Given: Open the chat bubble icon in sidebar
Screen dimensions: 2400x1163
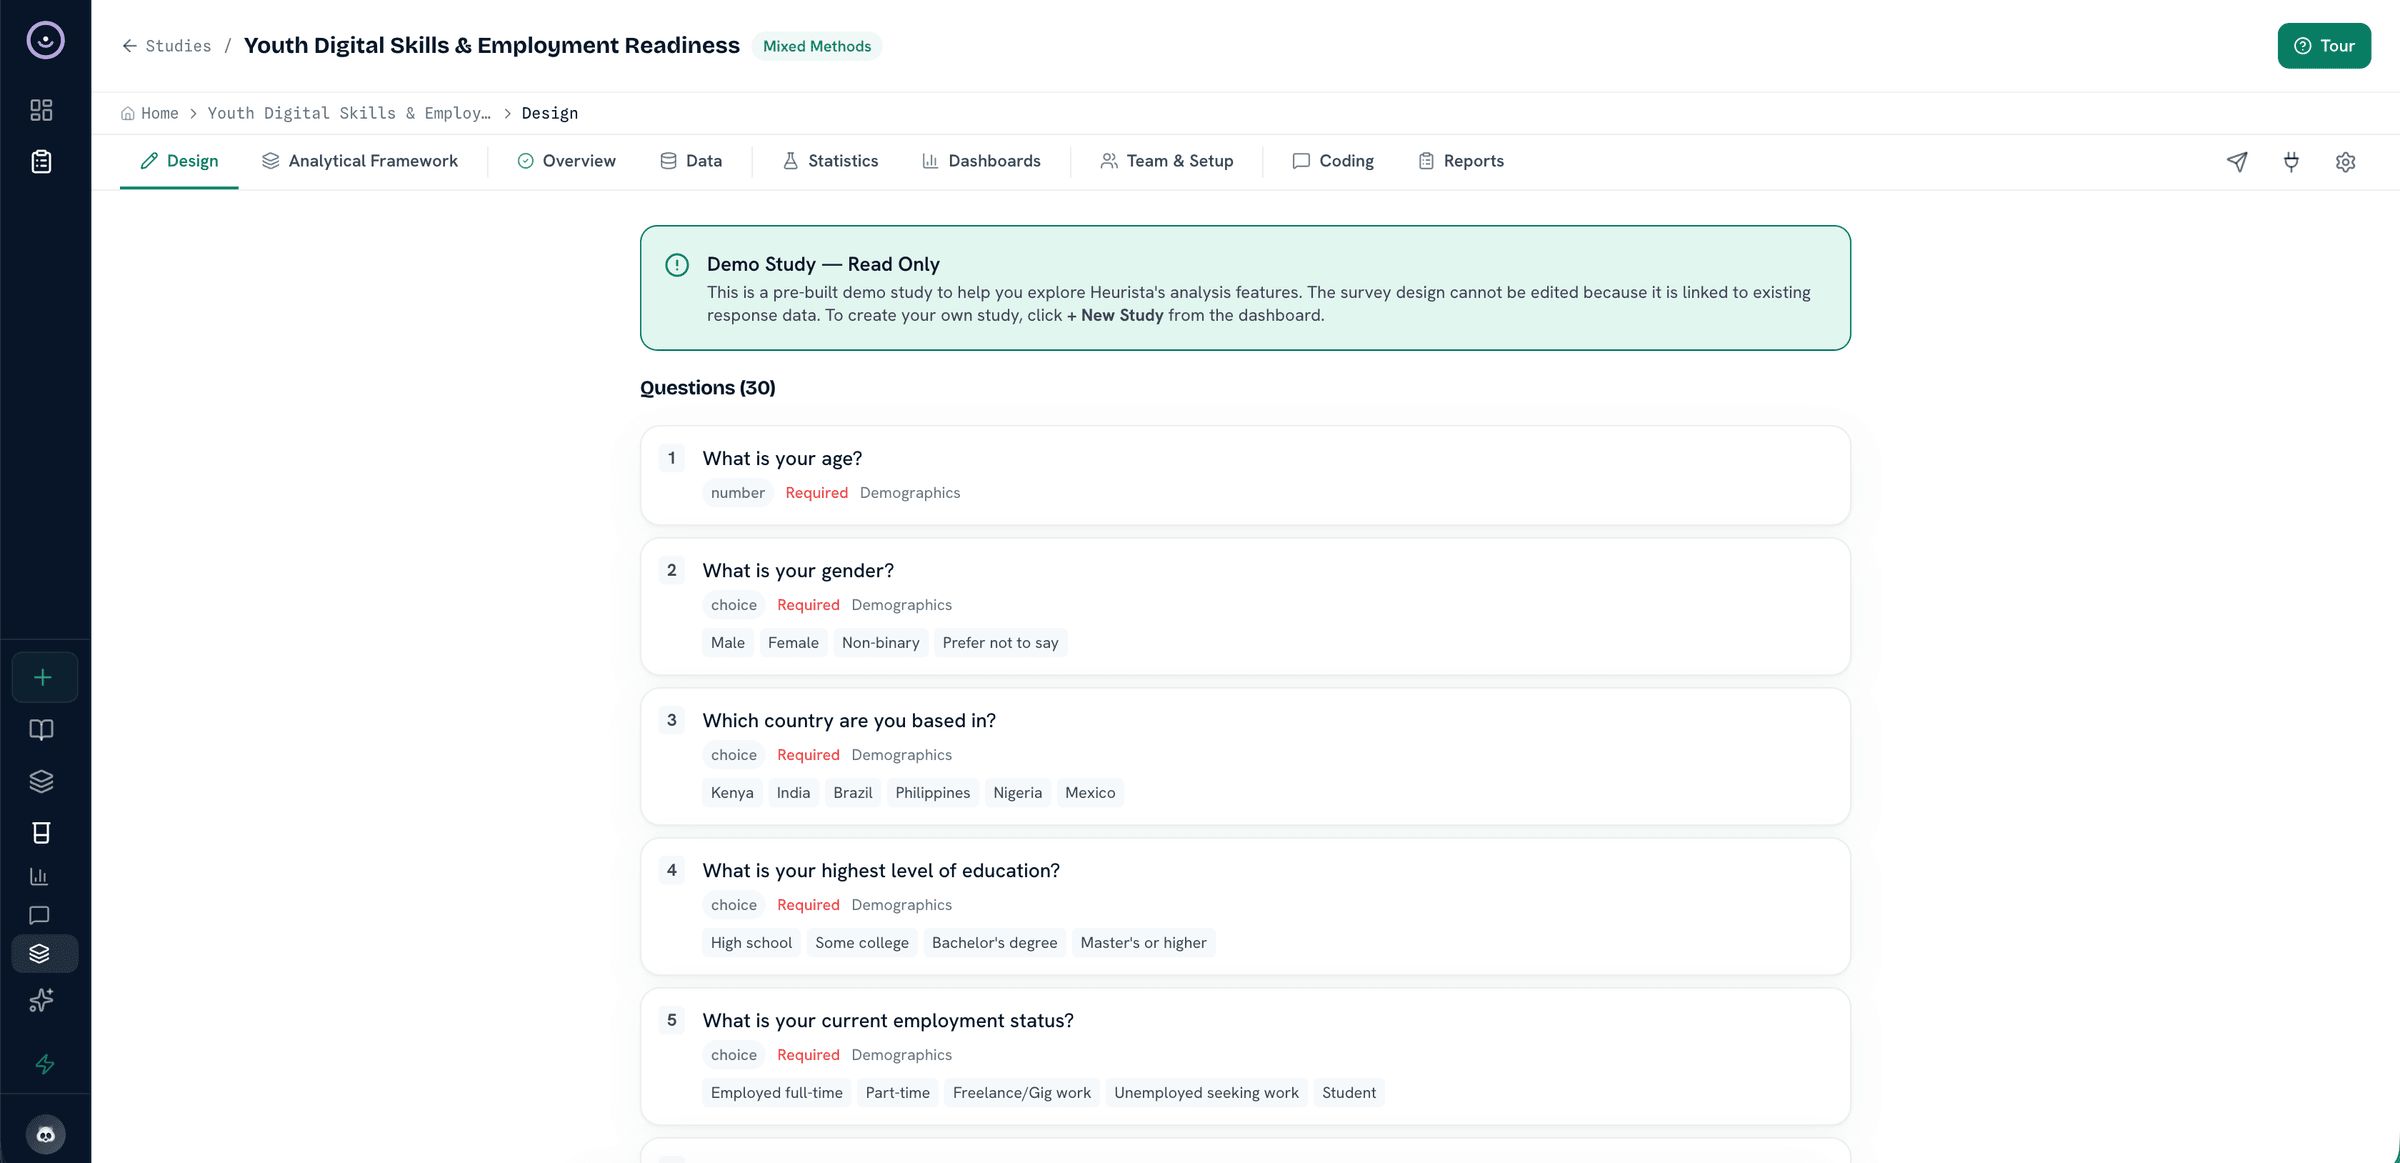Looking at the screenshot, I should point(39,915).
